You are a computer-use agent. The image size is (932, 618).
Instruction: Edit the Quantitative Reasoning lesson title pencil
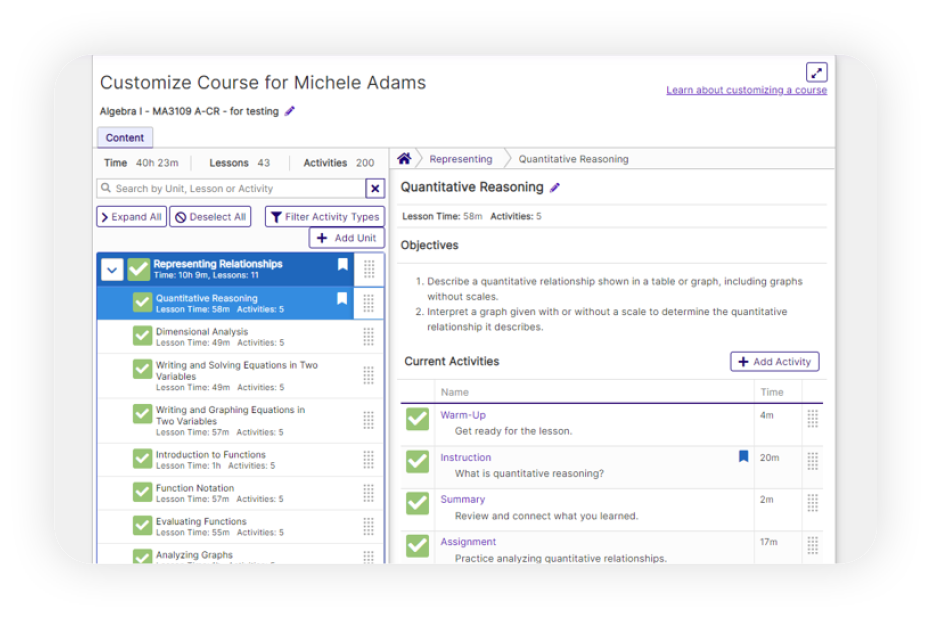(555, 186)
